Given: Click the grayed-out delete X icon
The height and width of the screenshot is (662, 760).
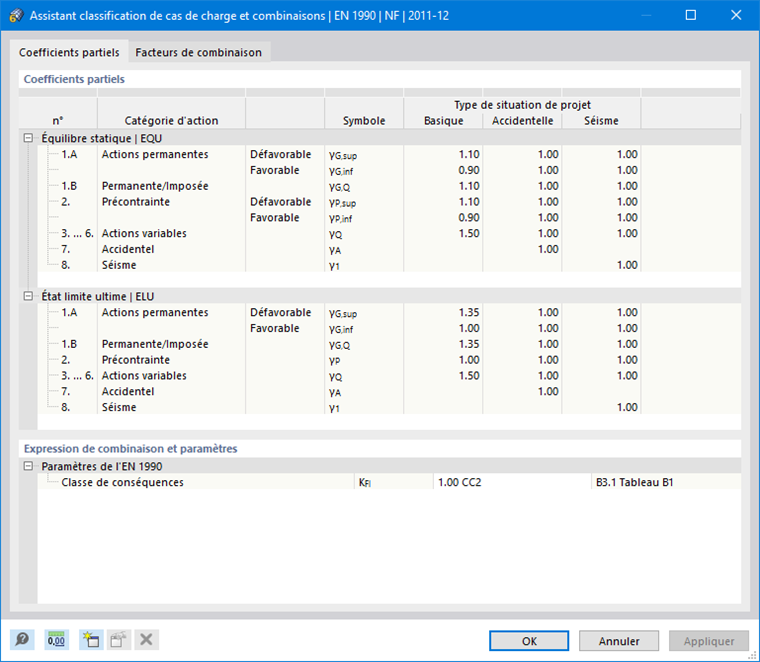Looking at the screenshot, I should [146, 640].
